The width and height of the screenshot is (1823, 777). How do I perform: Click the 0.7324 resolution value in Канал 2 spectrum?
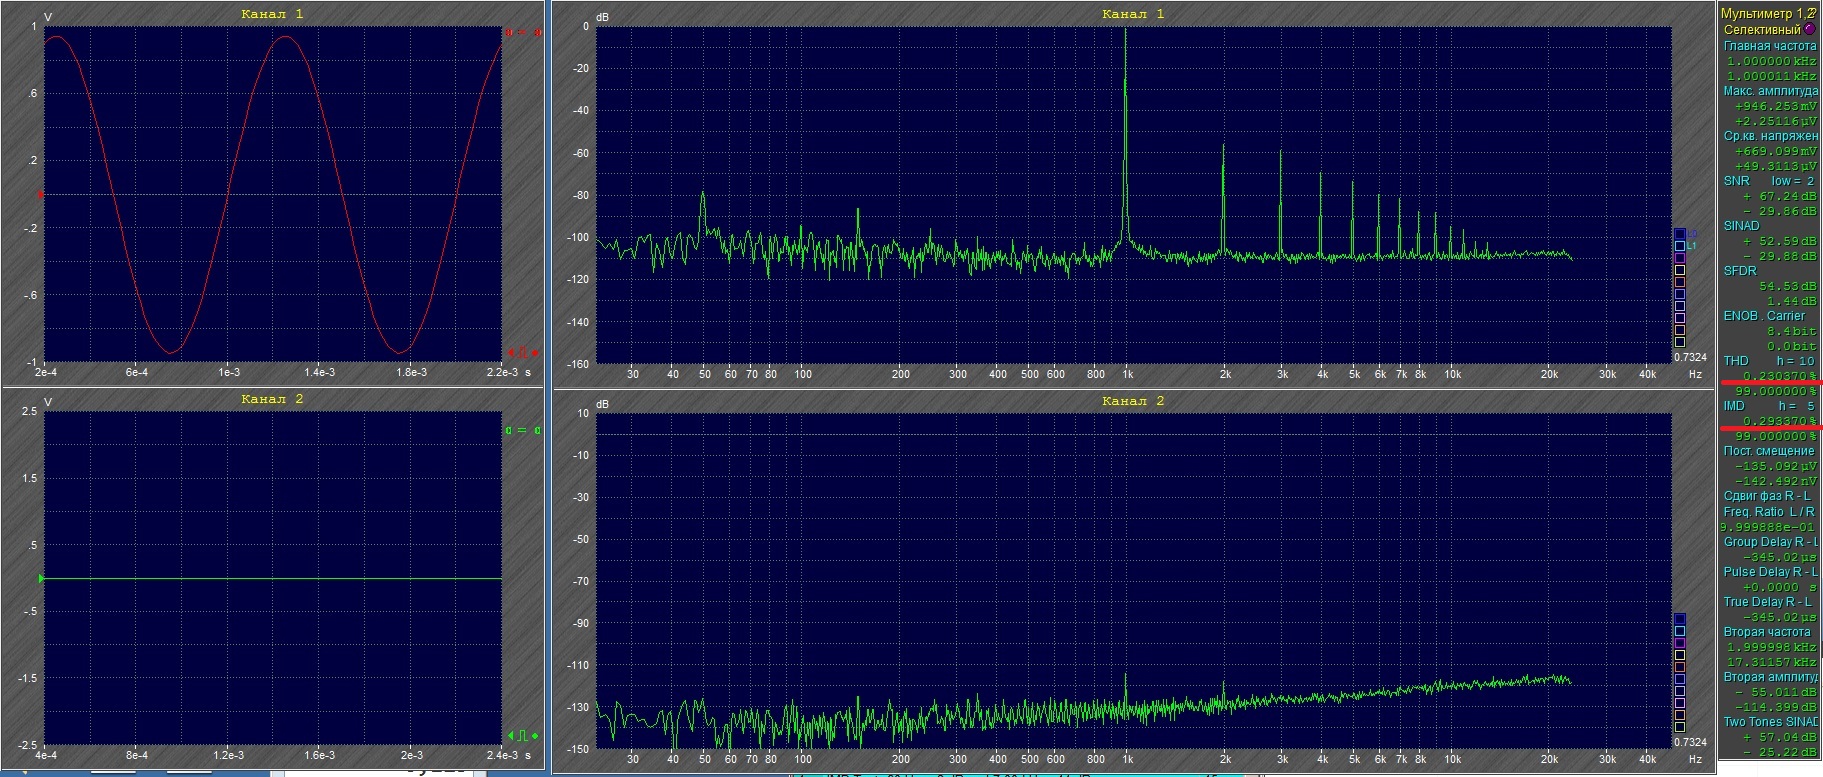tap(1690, 743)
